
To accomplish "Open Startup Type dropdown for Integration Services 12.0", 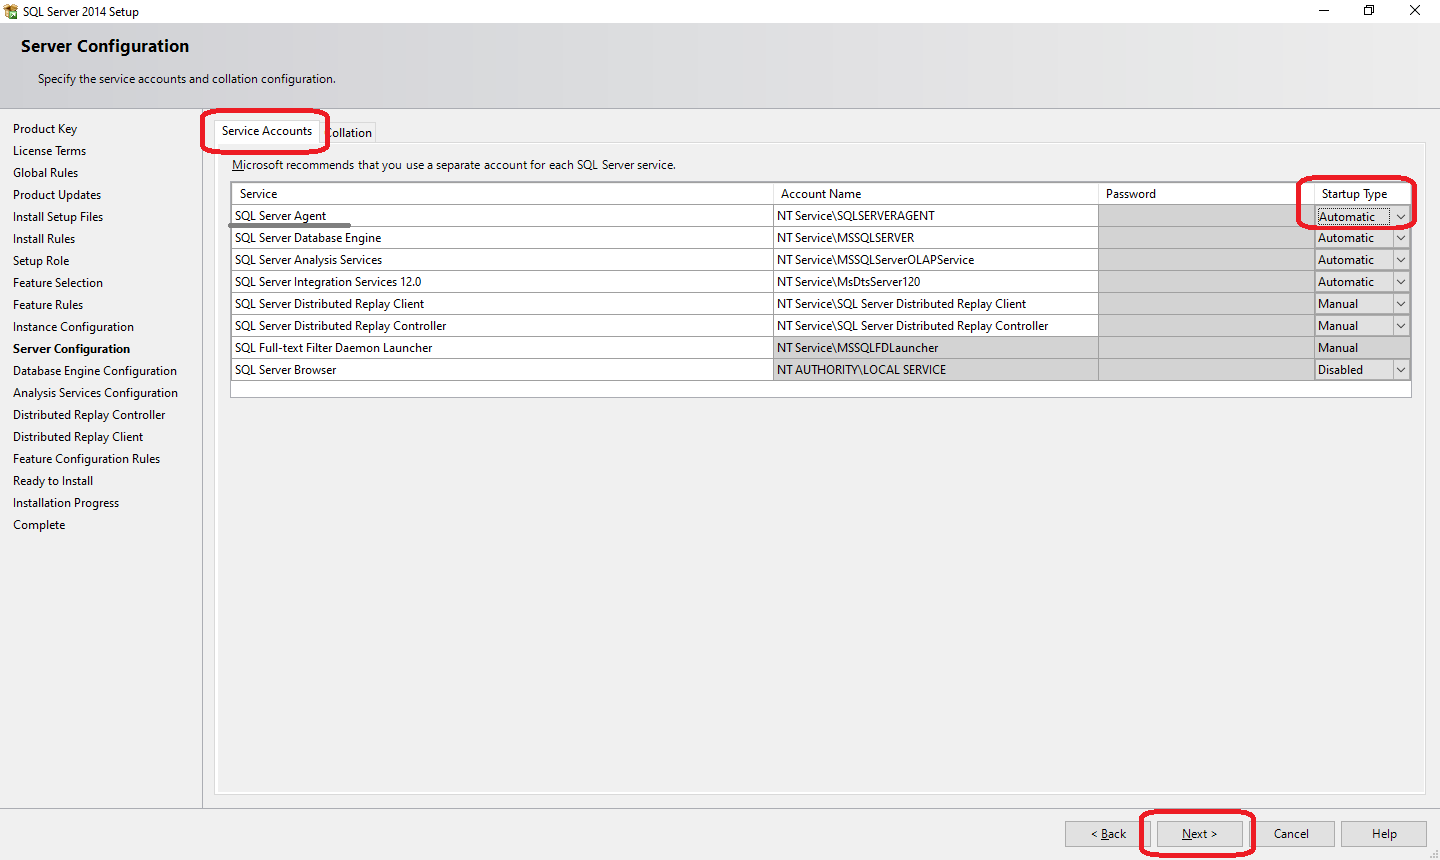I will 1401,282.
